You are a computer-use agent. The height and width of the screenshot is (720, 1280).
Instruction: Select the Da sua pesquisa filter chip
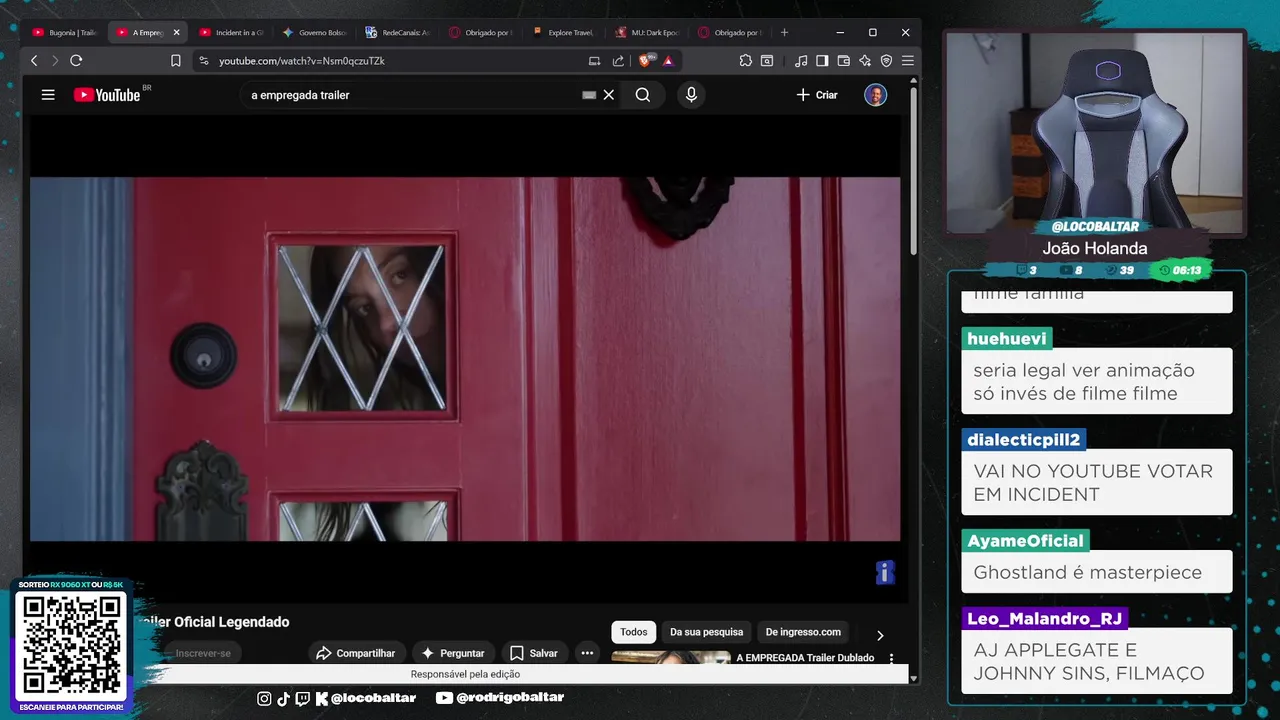pyautogui.click(x=706, y=632)
